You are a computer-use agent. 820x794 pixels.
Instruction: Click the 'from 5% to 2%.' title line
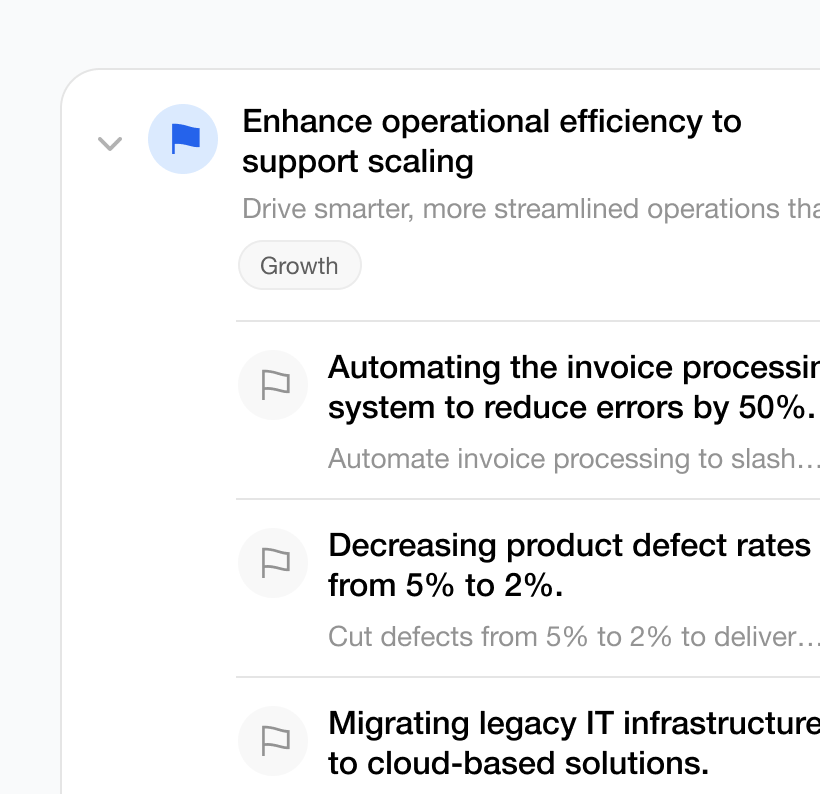pos(445,586)
